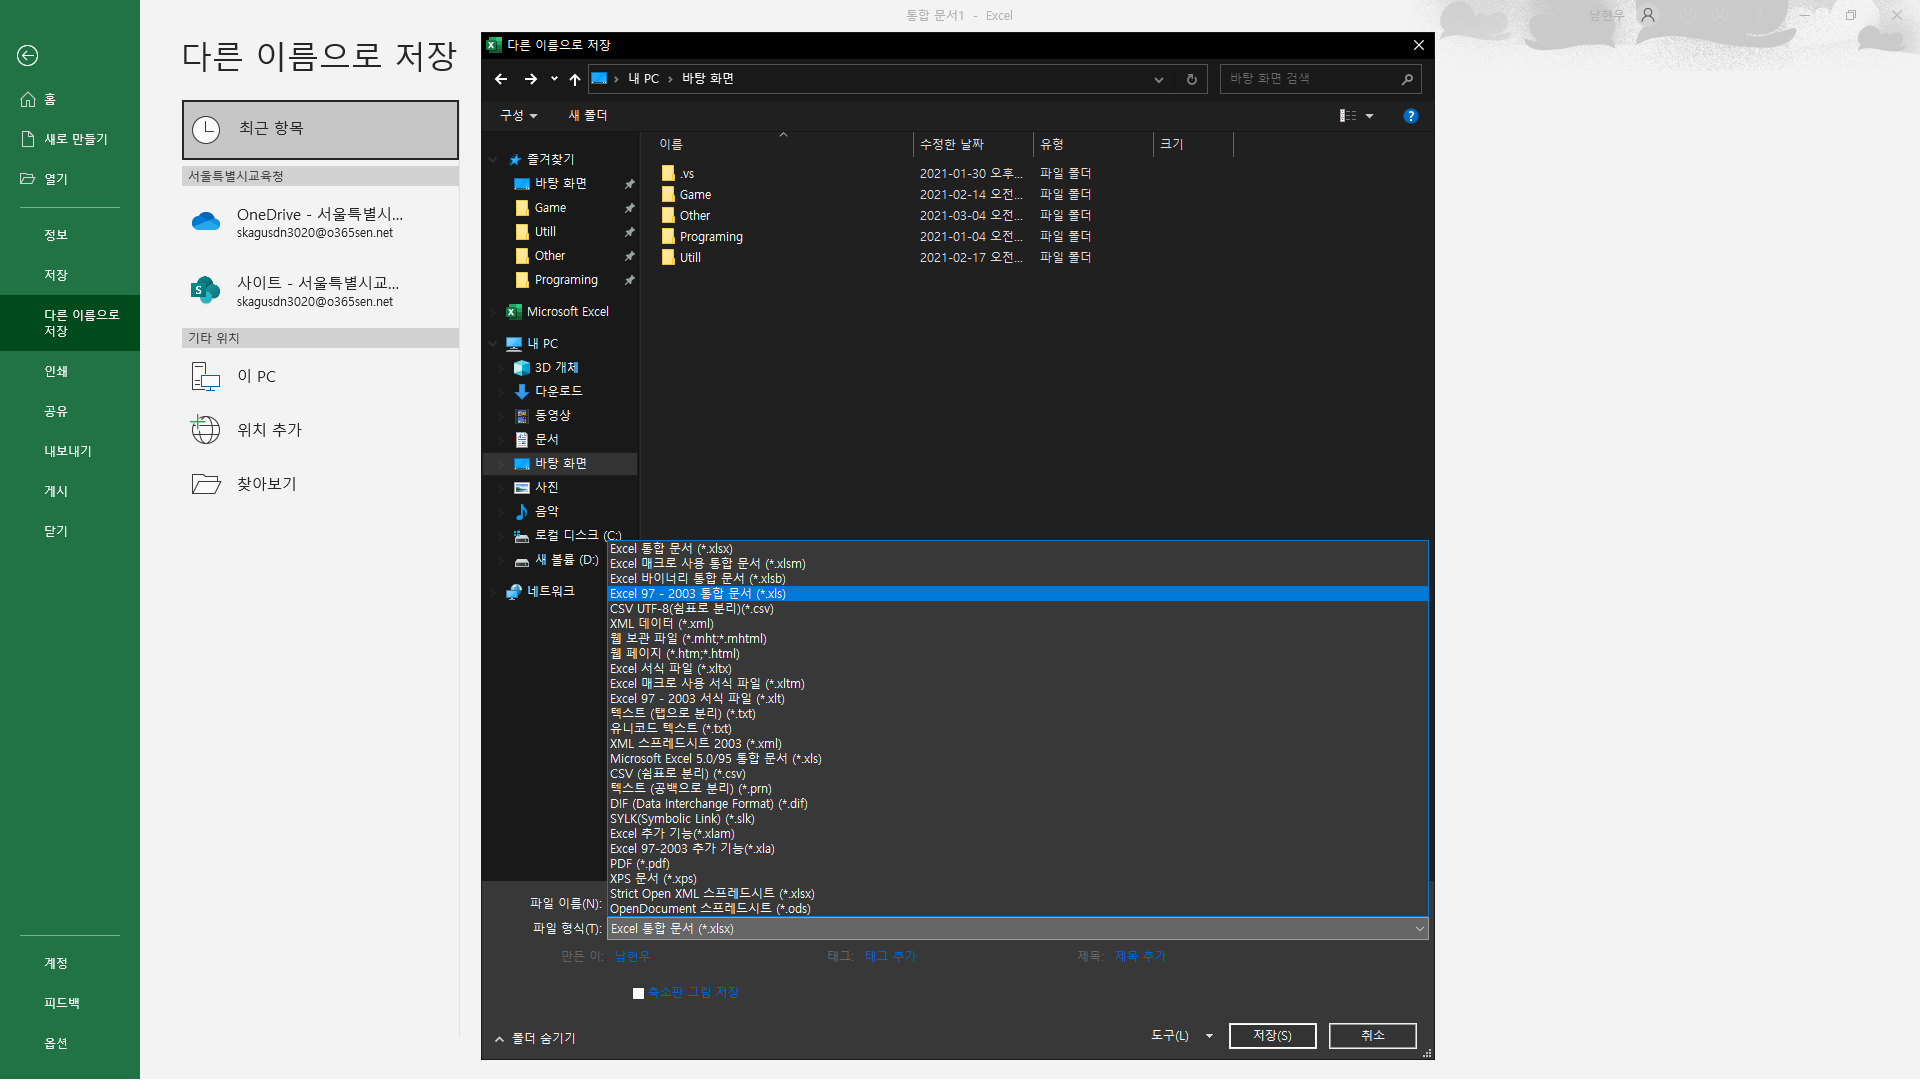Select Utill in the 즐겨찾기 tree
Image resolution: width=1920 pixels, height=1080 pixels.
point(545,232)
